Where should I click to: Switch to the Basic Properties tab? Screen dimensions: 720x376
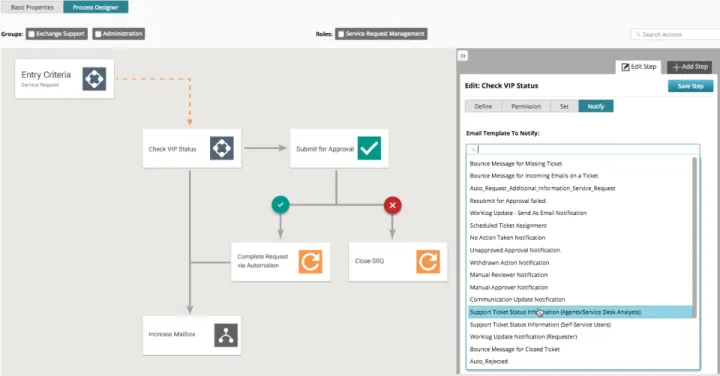click(x=32, y=7)
